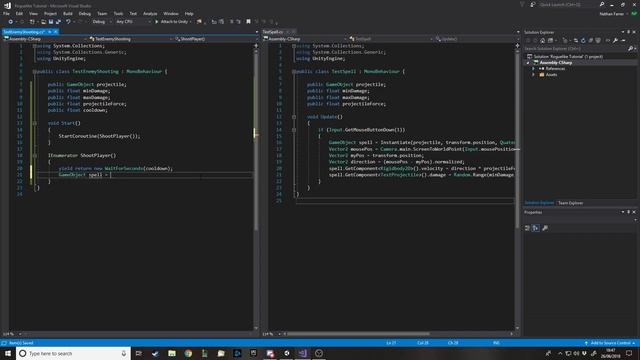Open the Tools menu
640x360 pixels.
118,13
